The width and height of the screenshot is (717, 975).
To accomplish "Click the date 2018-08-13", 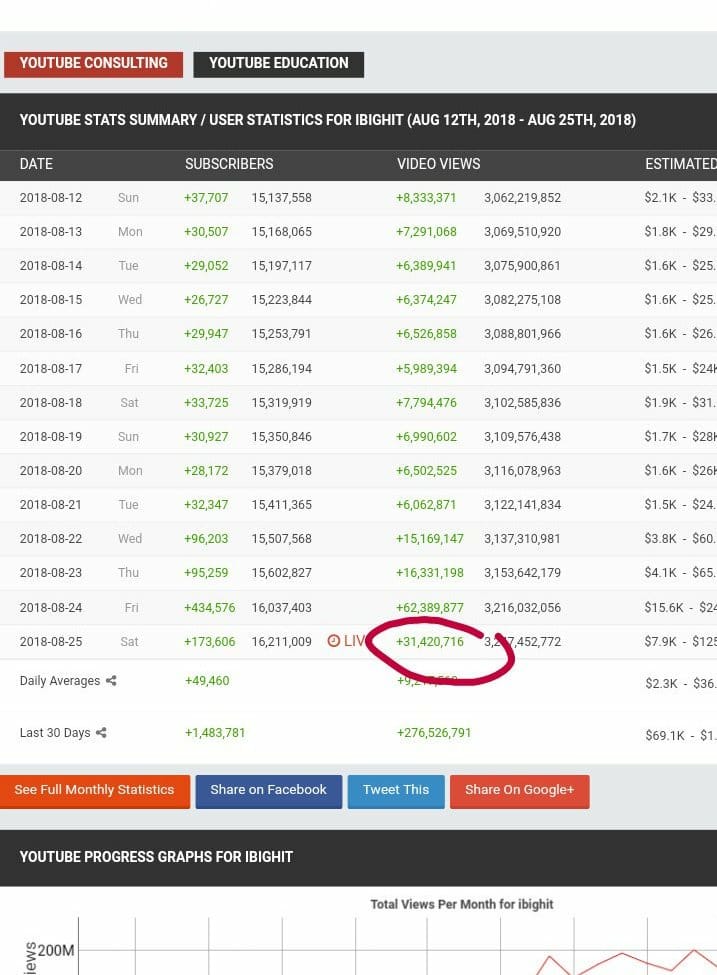I will pyautogui.click(x=51, y=232).
